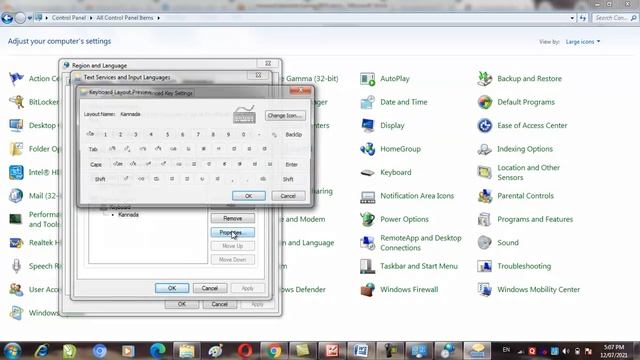
Task: Open the Date and Time icon
Action: (367, 102)
